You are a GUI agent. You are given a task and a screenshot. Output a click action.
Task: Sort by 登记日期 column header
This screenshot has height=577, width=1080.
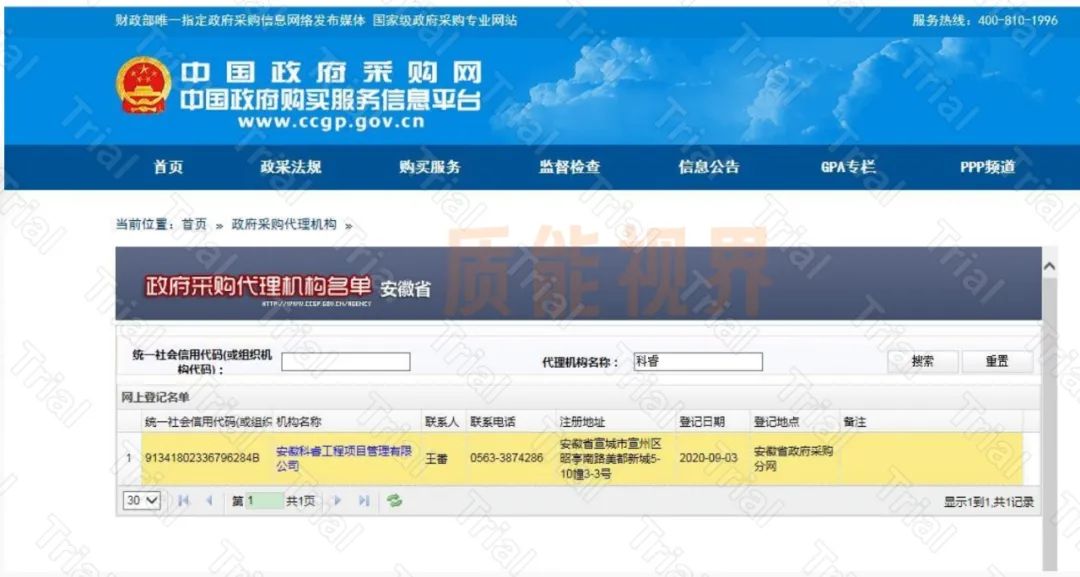[x=714, y=422]
